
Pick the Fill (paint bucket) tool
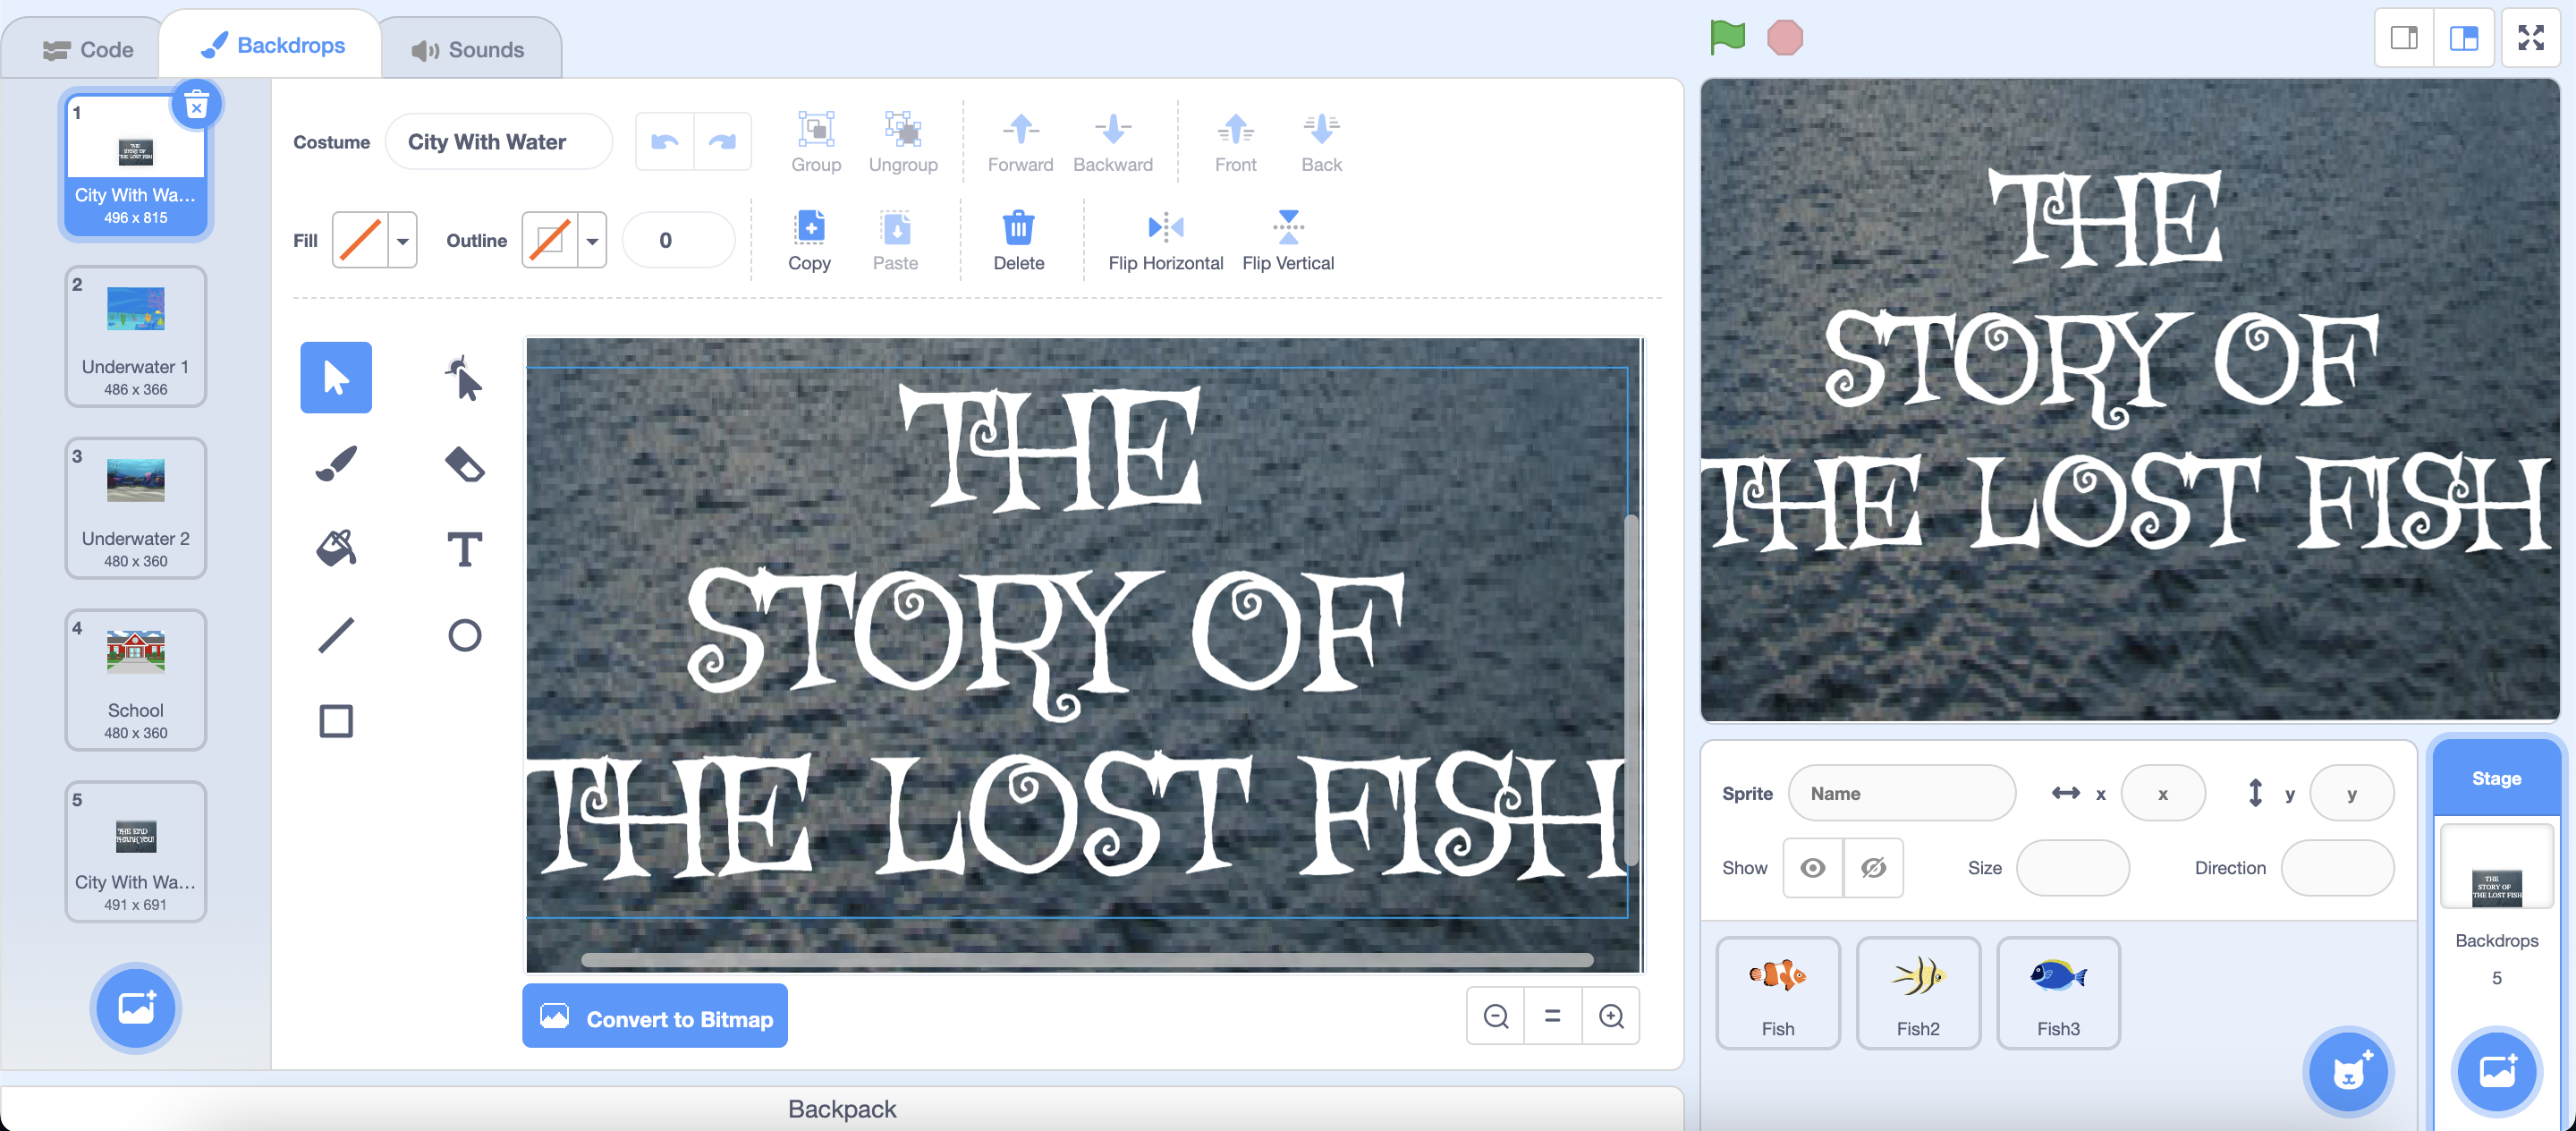point(336,547)
